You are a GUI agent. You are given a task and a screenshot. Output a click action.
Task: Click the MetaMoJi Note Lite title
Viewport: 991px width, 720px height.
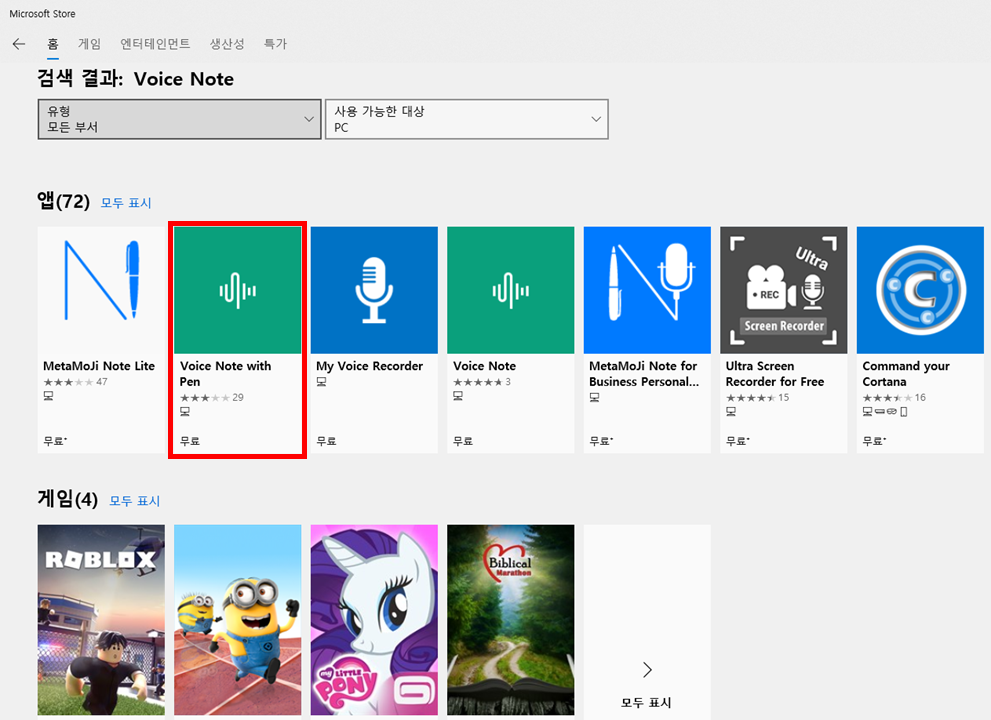(x=99, y=366)
